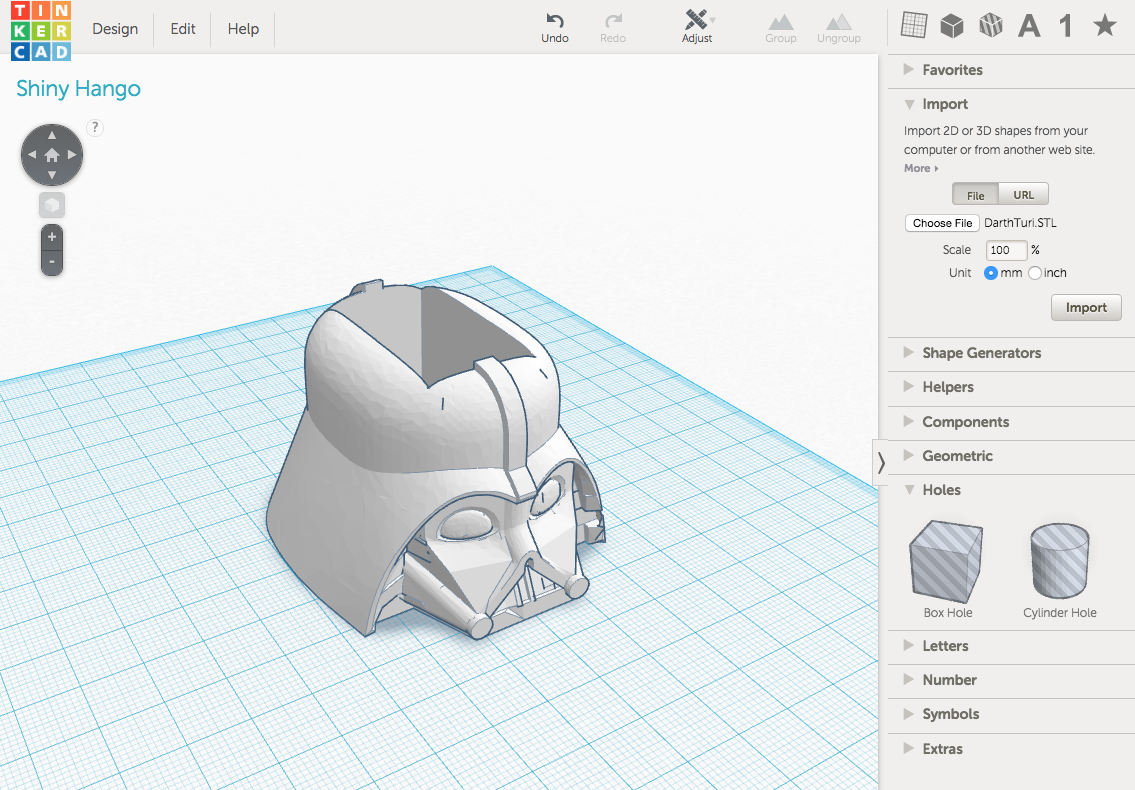1135x790 pixels.
Task: Click the home view navigation button
Action: [x=52, y=155]
